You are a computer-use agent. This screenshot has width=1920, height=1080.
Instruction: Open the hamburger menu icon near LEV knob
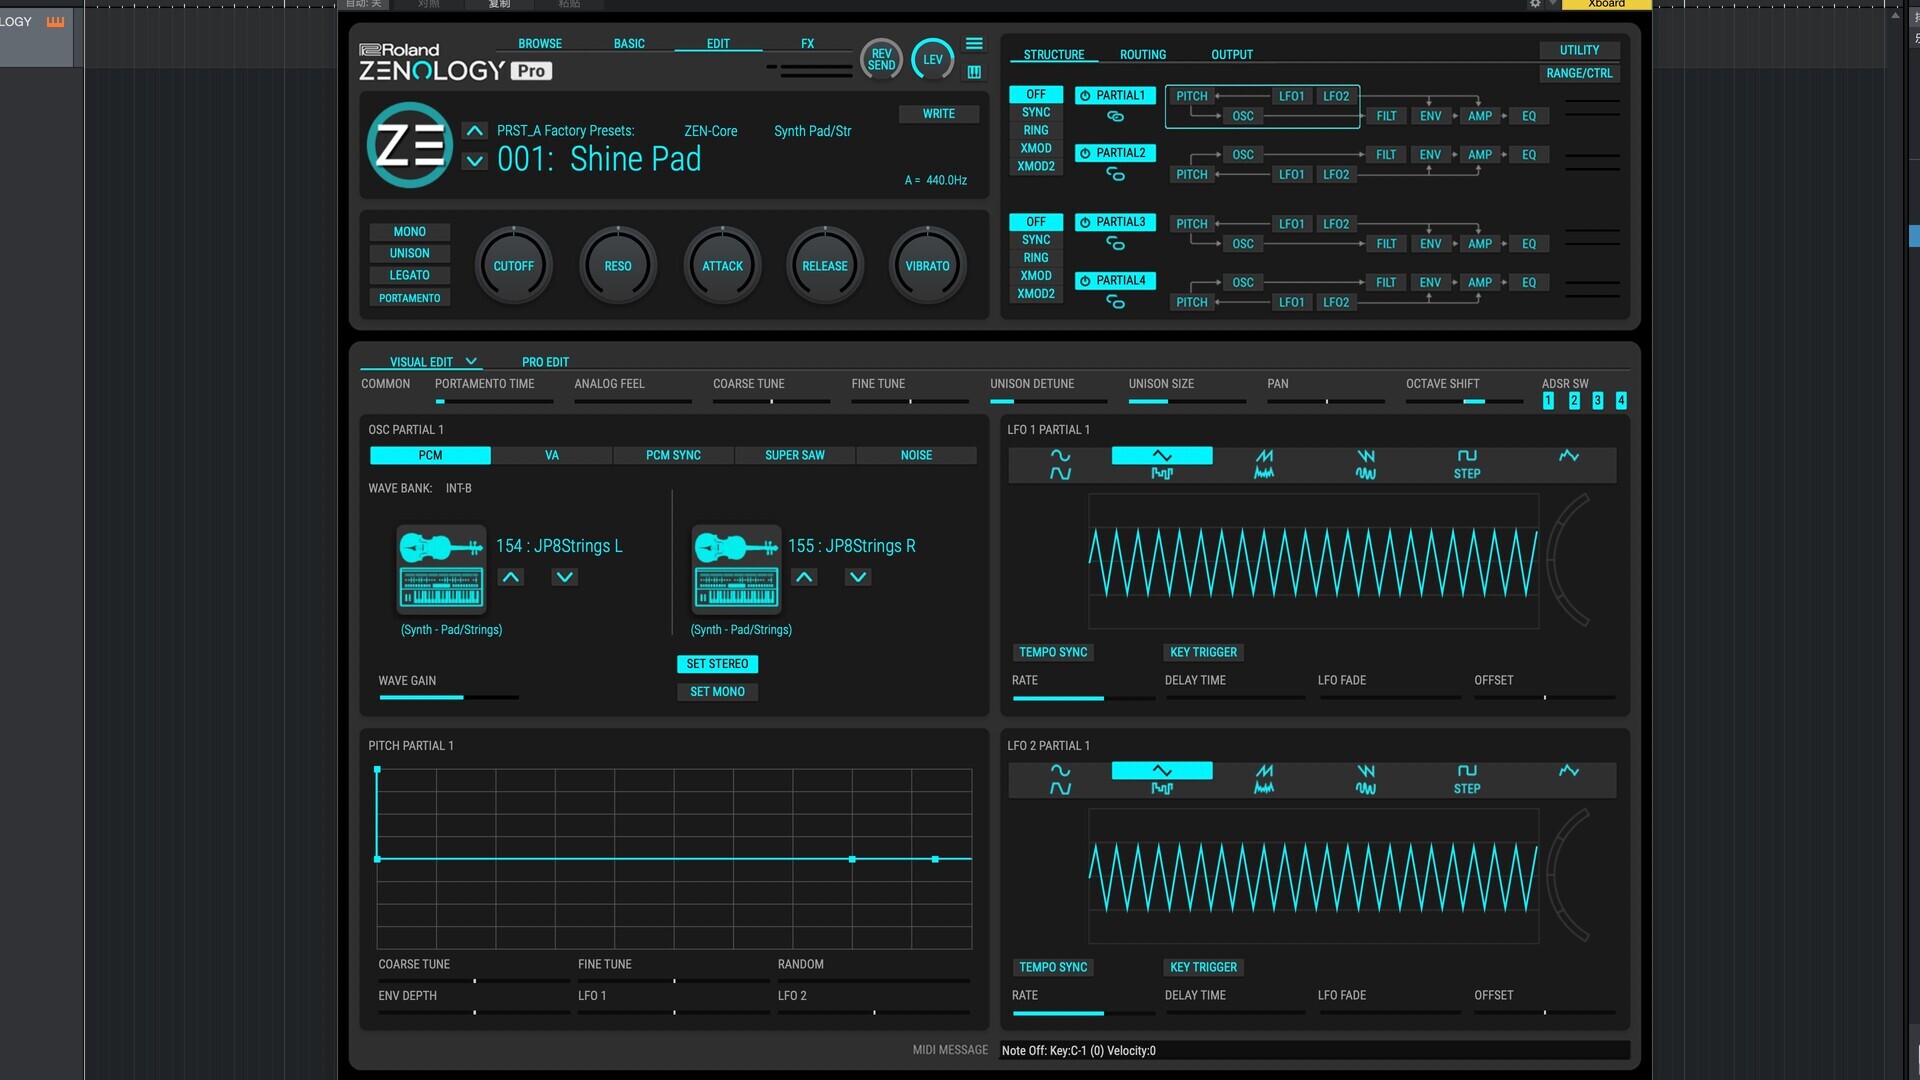[x=974, y=44]
